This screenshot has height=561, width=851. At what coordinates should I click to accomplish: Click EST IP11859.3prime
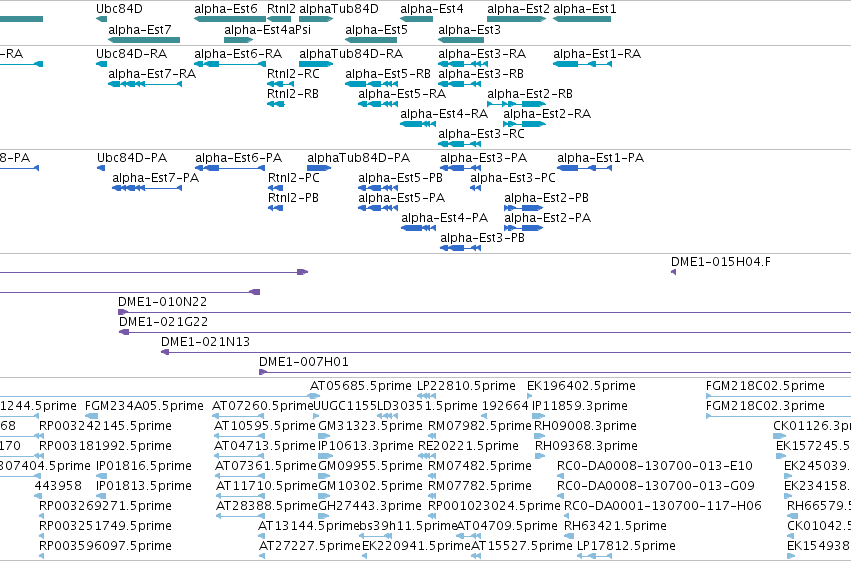tap(580, 406)
